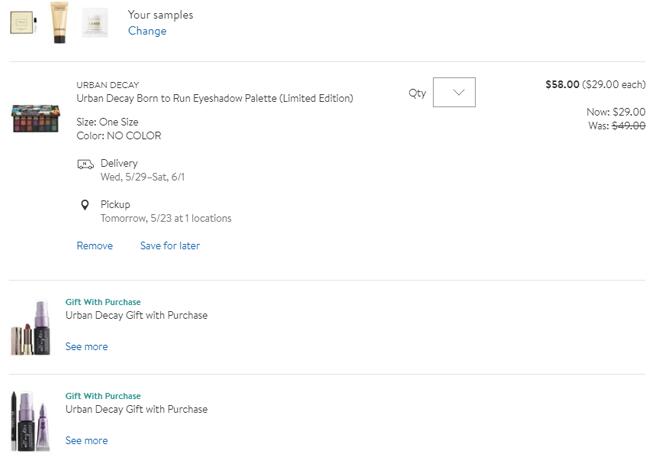The width and height of the screenshot is (650, 472).
Task: Select the Pickup option text
Action: [x=115, y=205]
